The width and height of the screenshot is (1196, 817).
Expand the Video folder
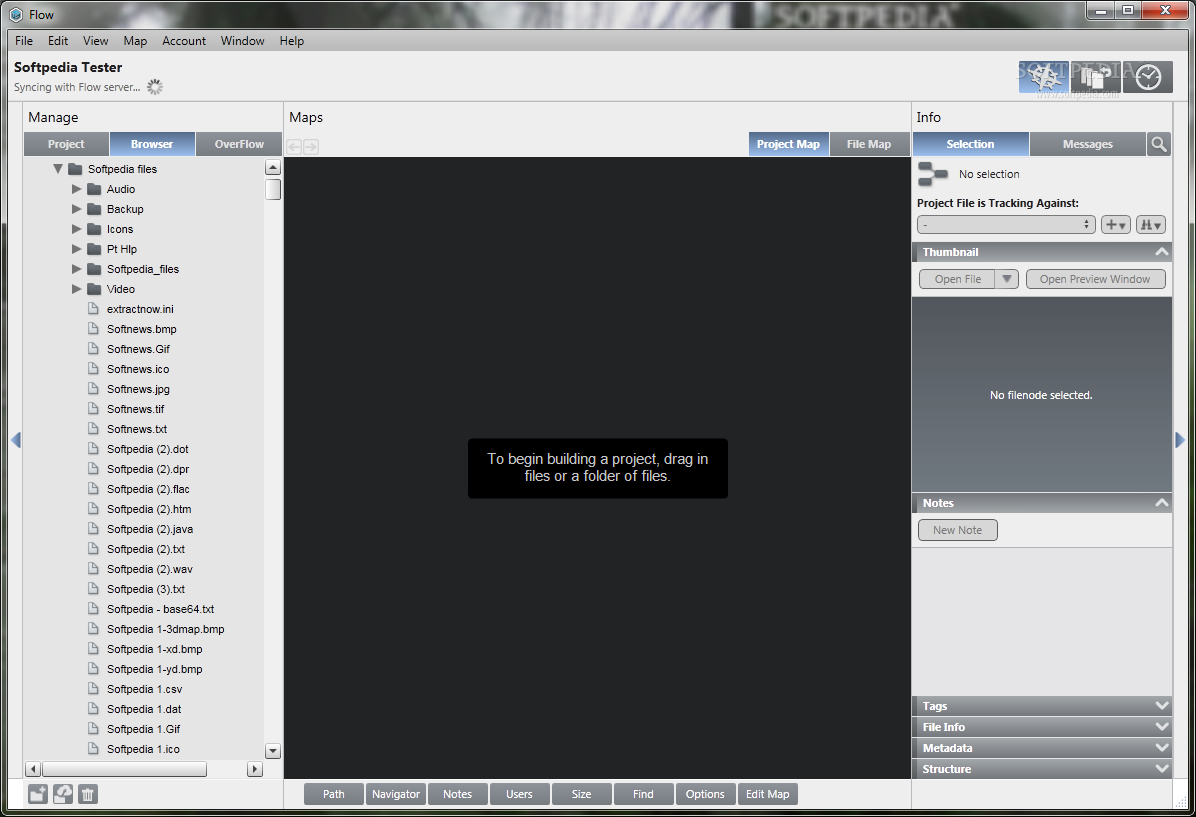click(76, 288)
